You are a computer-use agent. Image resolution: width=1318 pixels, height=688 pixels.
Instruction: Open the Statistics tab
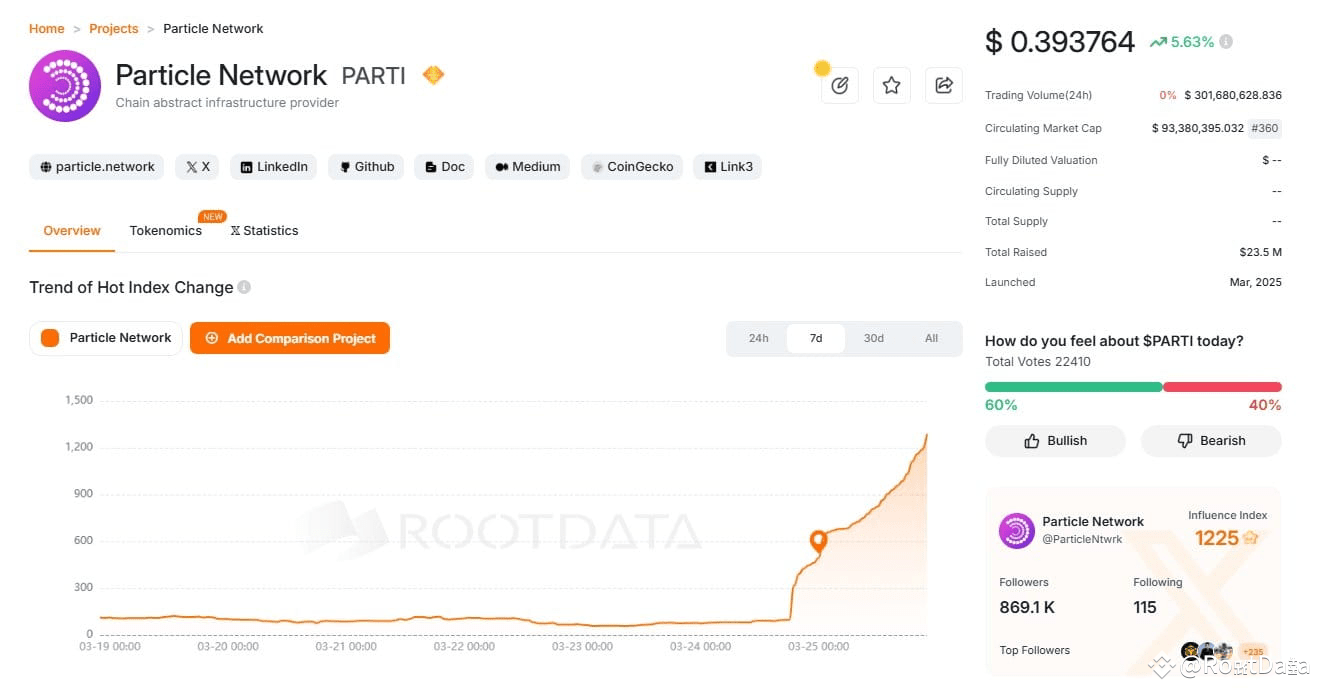point(263,230)
